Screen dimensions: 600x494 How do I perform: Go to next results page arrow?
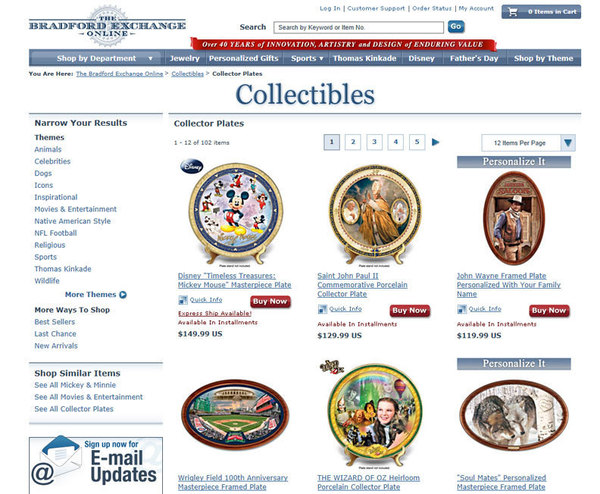pyautogui.click(x=435, y=142)
